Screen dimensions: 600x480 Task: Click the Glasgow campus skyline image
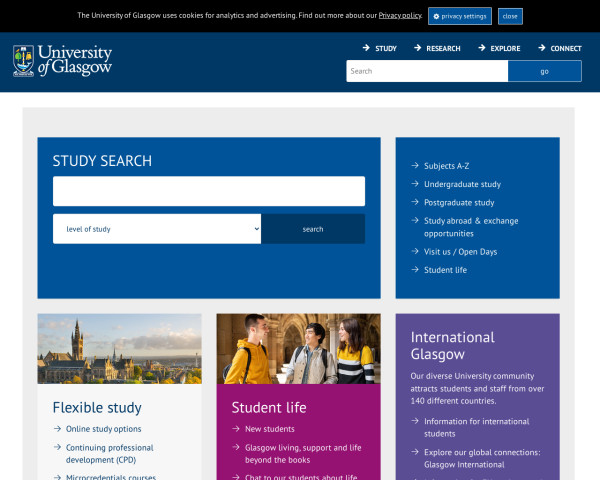pos(119,349)
